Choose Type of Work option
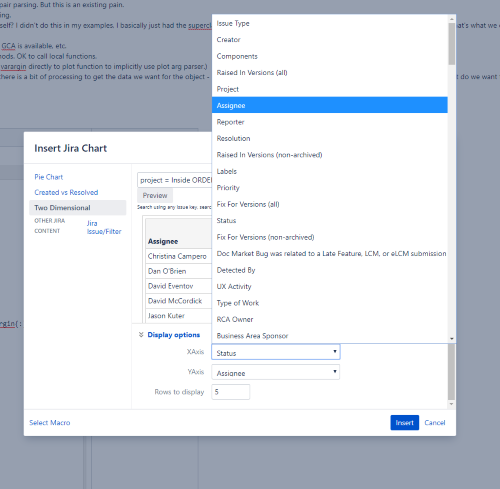Viewport: 500px width, 489px height. pos(330,303)
